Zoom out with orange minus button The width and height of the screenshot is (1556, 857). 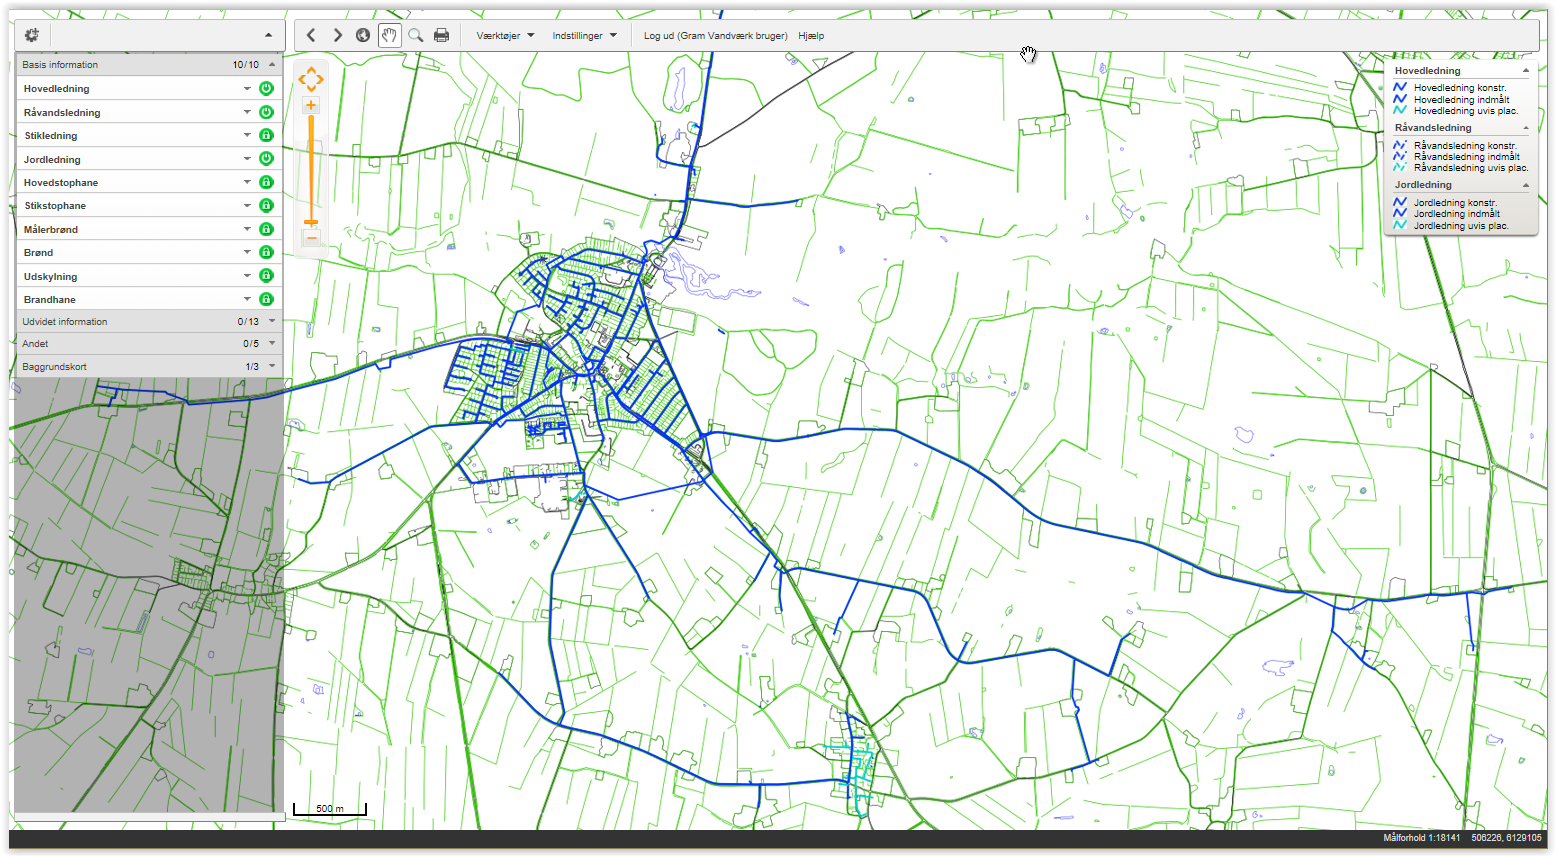click(x=311, y=238)
